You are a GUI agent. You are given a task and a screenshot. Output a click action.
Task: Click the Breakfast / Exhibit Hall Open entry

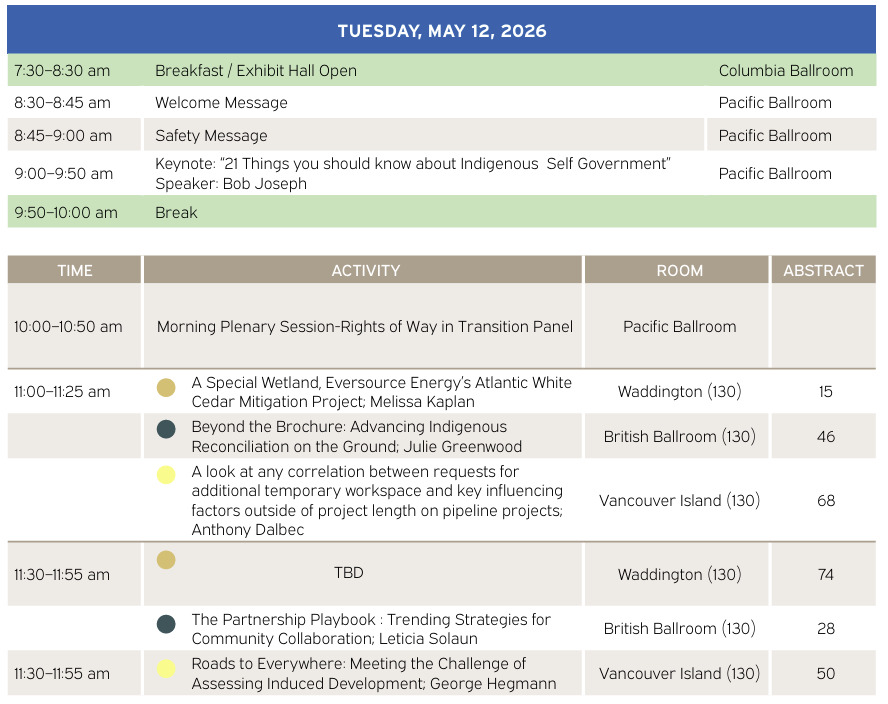tap(256, 71)
